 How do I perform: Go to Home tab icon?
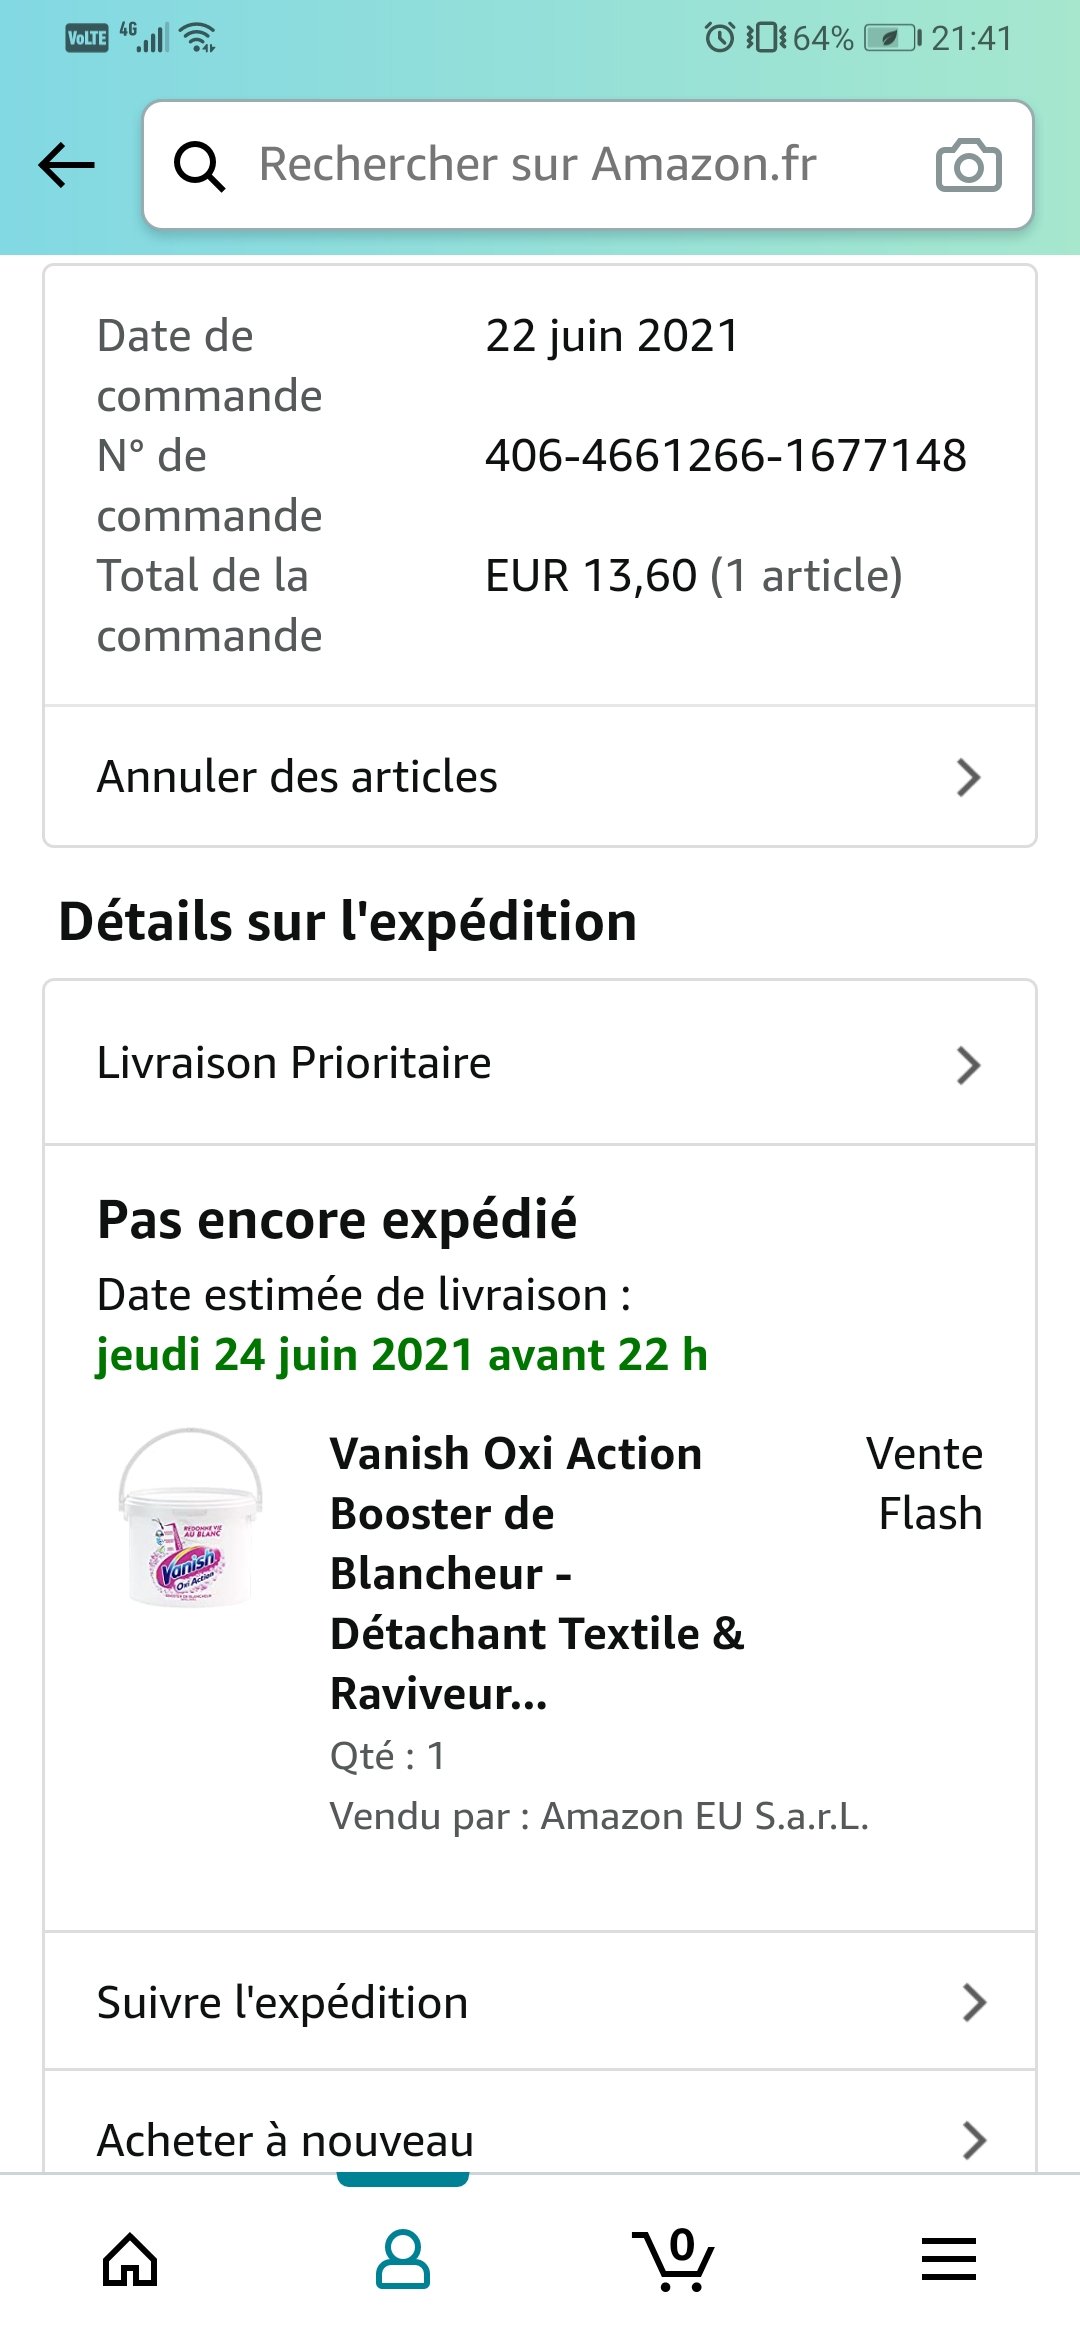pyautogui.click(x=130, y=2259)
